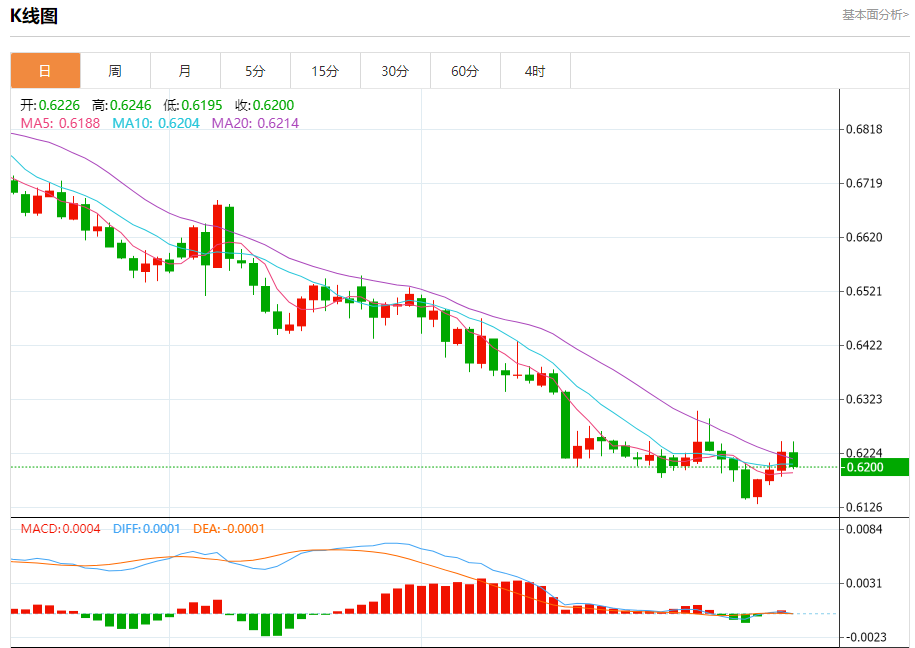Image resolution: width=915 pixels, height=648 pixels.
Task: Click the 0.6126 price axis label
Action: 864,507
